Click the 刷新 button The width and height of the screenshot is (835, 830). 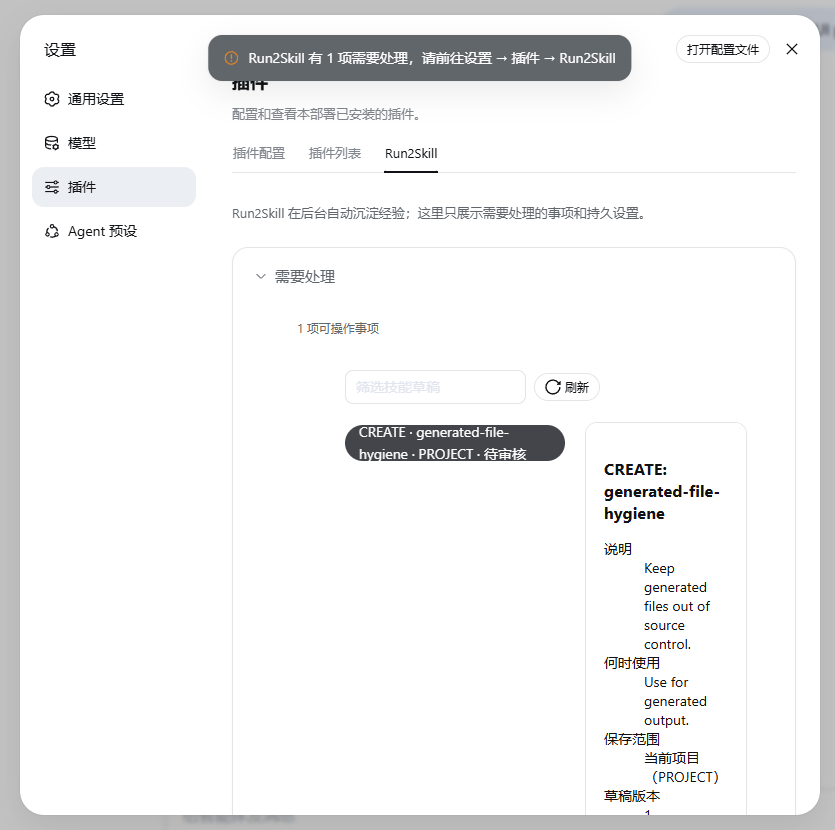point(567,387)
